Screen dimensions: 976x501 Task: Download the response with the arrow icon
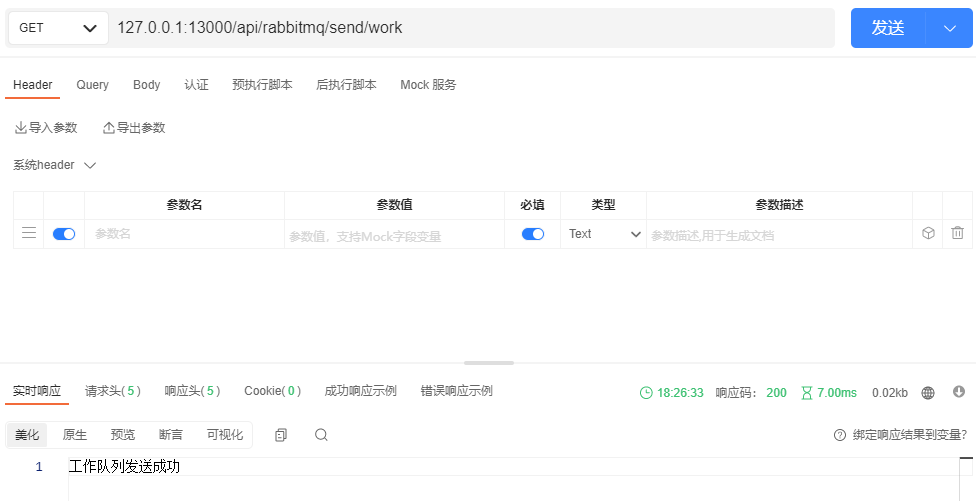959,391
